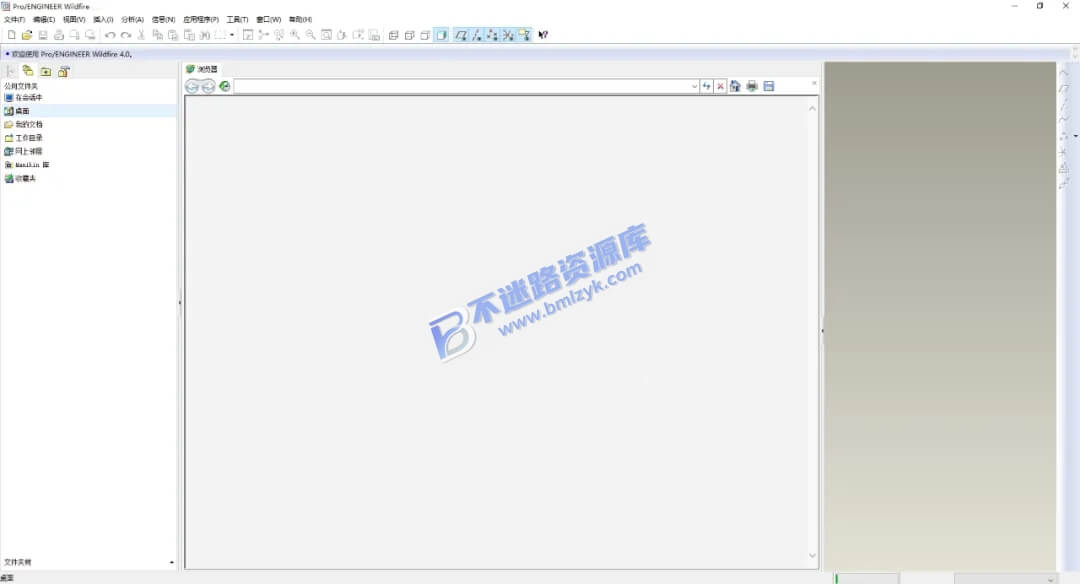
Task: Switch to Wireframe display mode
Action: (393, 34)
